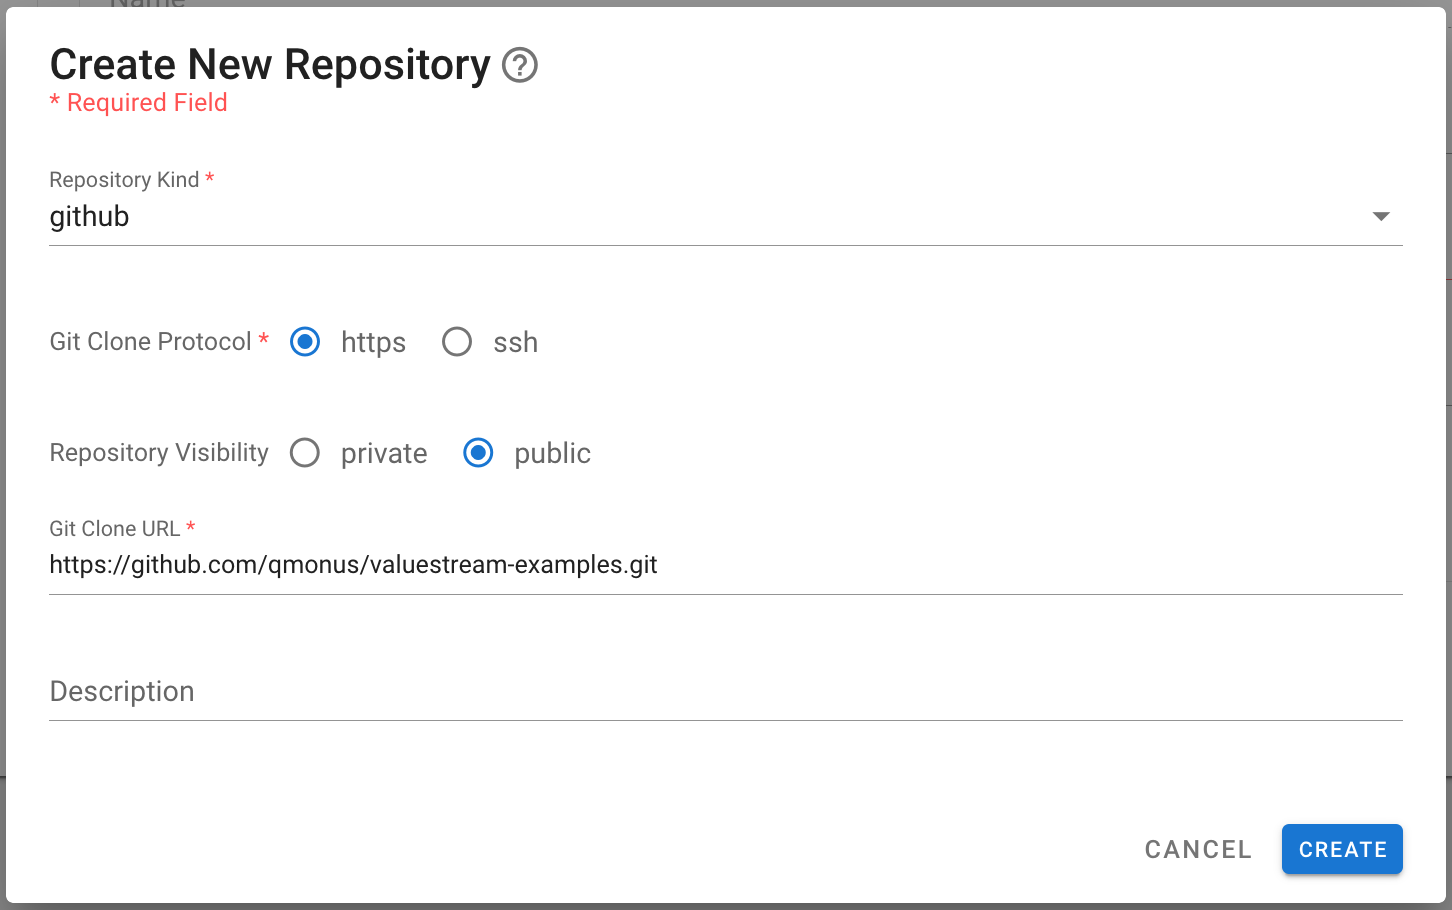Click the Git Clone URL label
Viewport: 1452px width, 910px height.
tap(115, 529)
